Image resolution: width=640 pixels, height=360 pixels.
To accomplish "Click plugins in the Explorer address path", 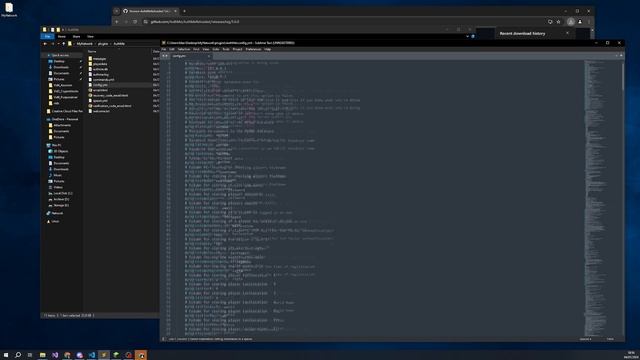I will (x=103, y=44).
